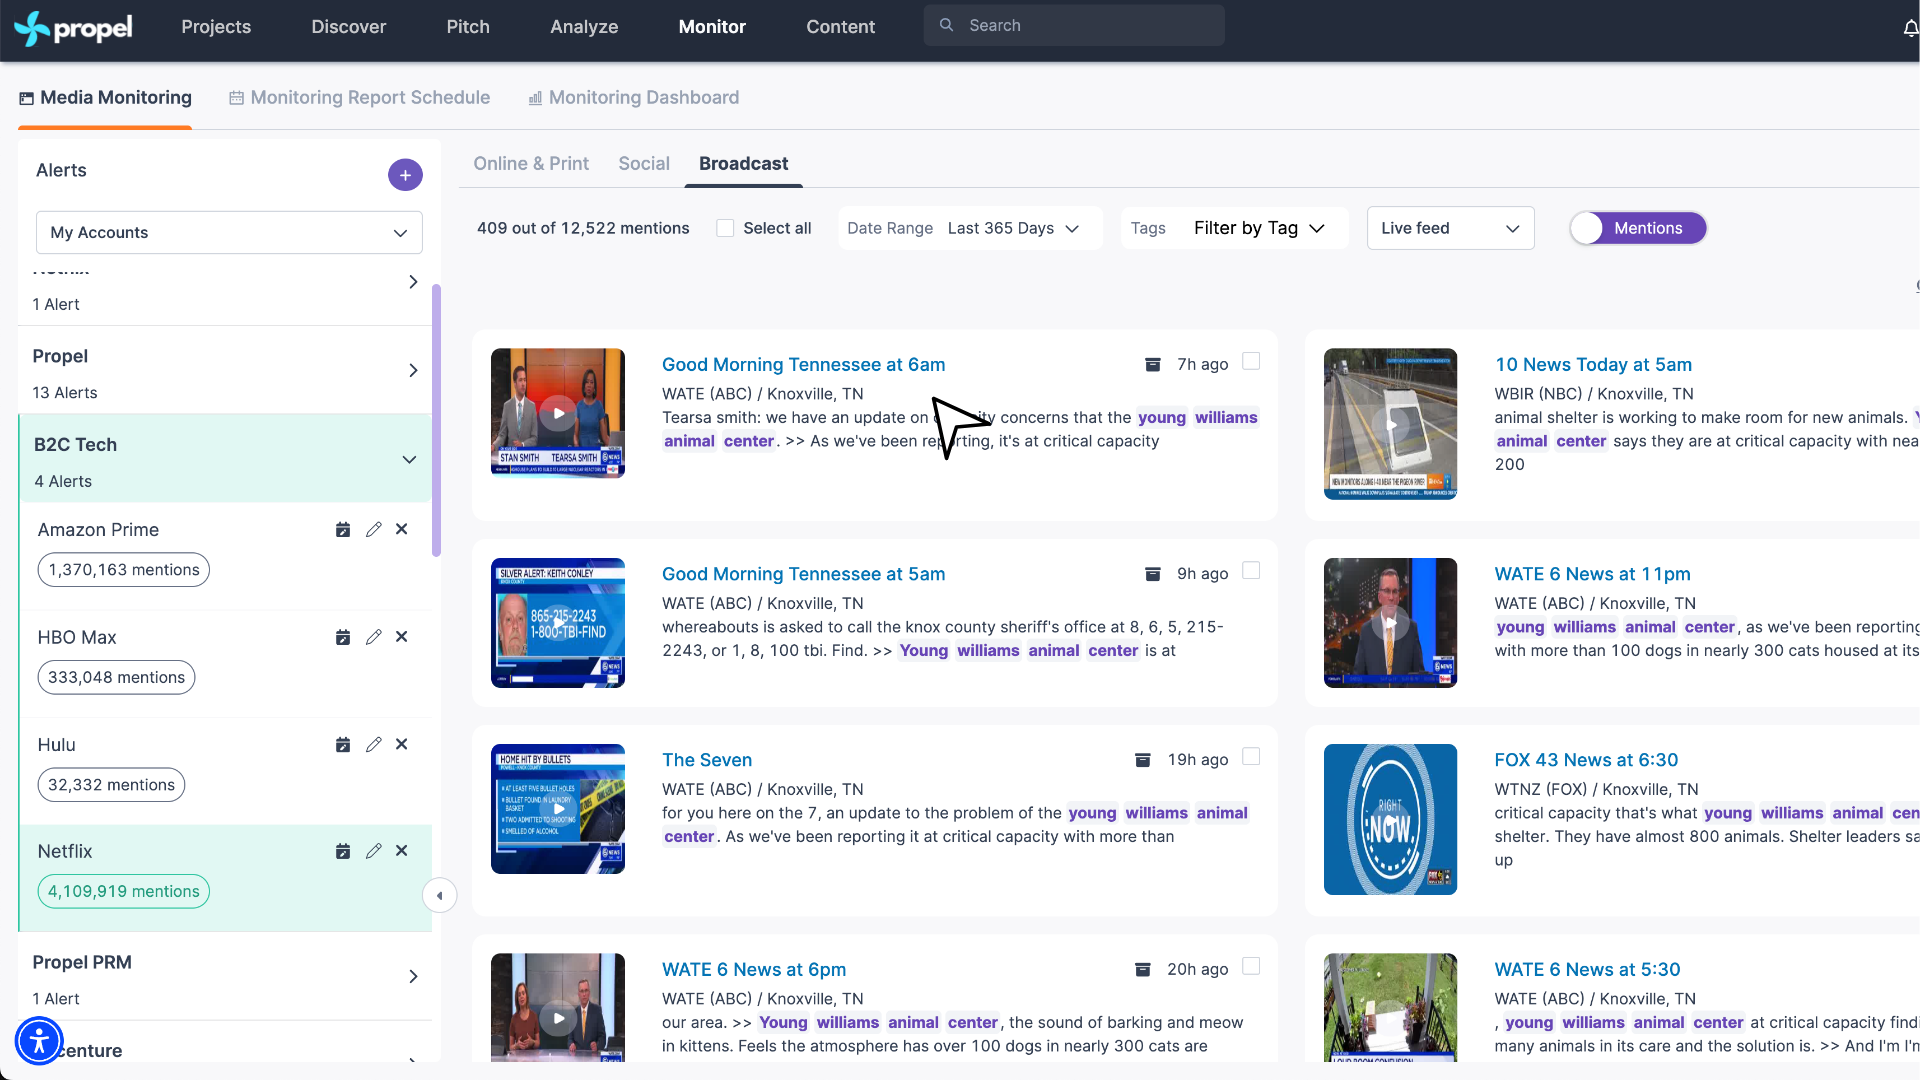Add a new alert with plus button
This screenshot has width=1920, height=1080.
point(405,175)
